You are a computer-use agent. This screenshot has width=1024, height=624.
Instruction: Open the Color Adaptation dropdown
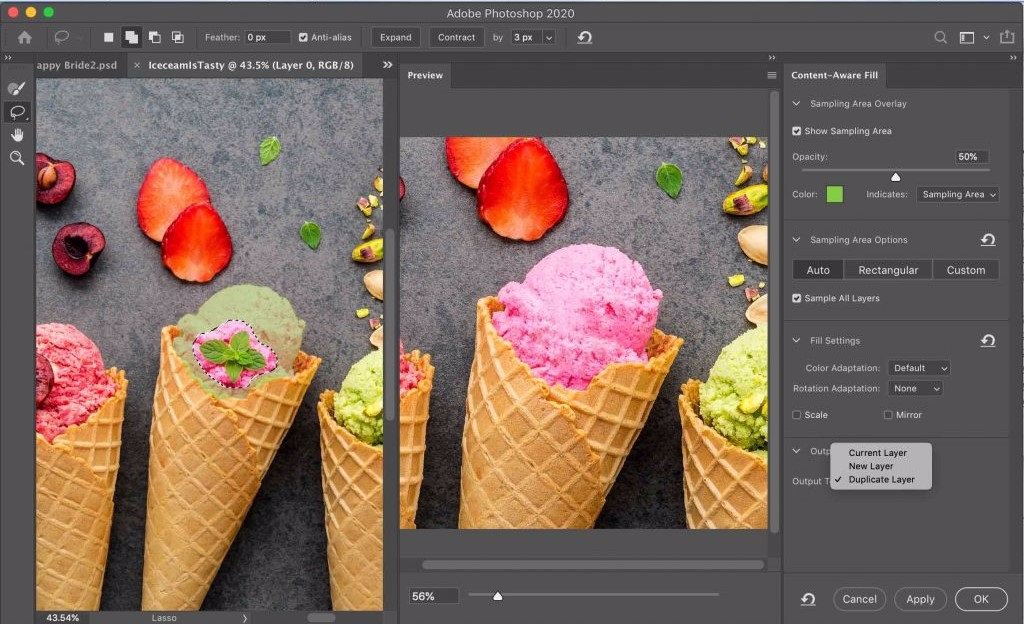pyautogui.click(x=919, y=367)
